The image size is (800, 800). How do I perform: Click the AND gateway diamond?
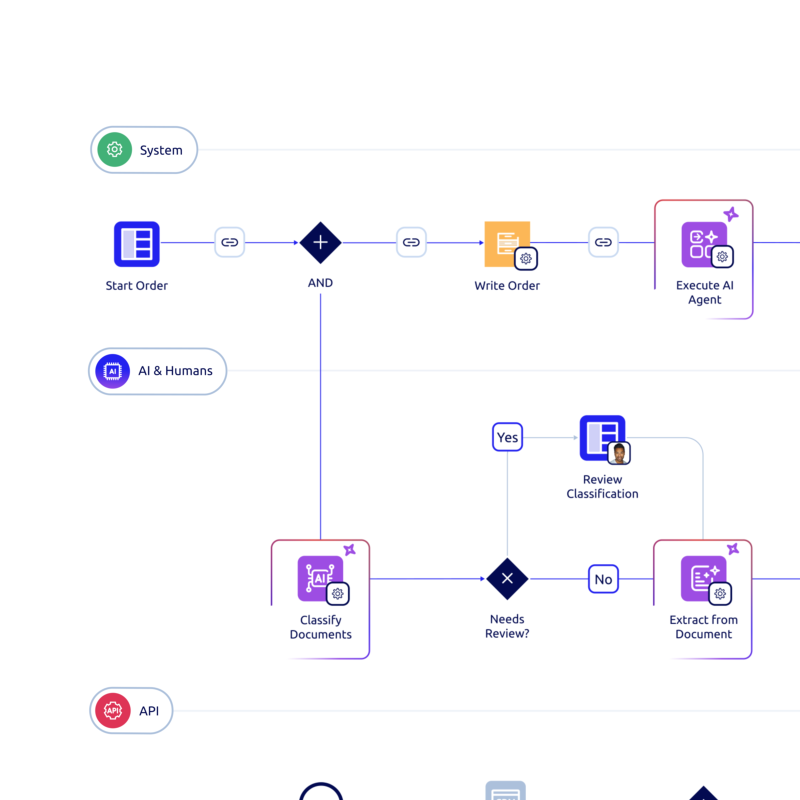point(320,242)
